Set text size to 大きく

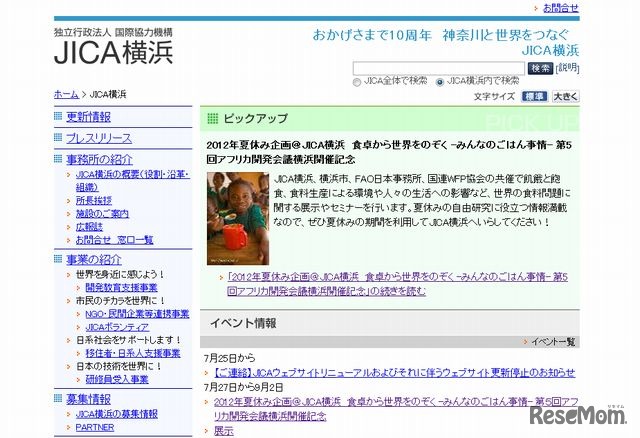(x=565, y=96)
